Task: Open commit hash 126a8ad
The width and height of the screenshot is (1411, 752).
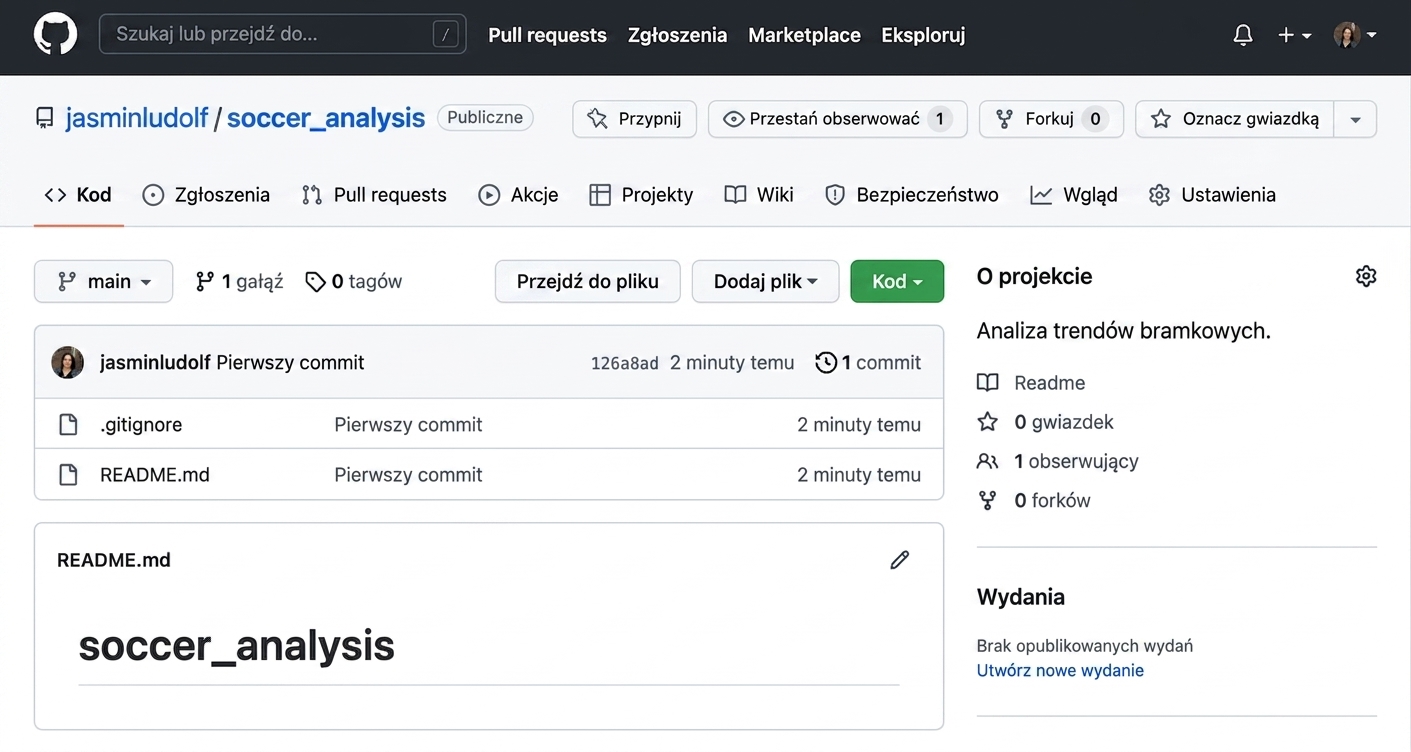Action: point(625,363)
